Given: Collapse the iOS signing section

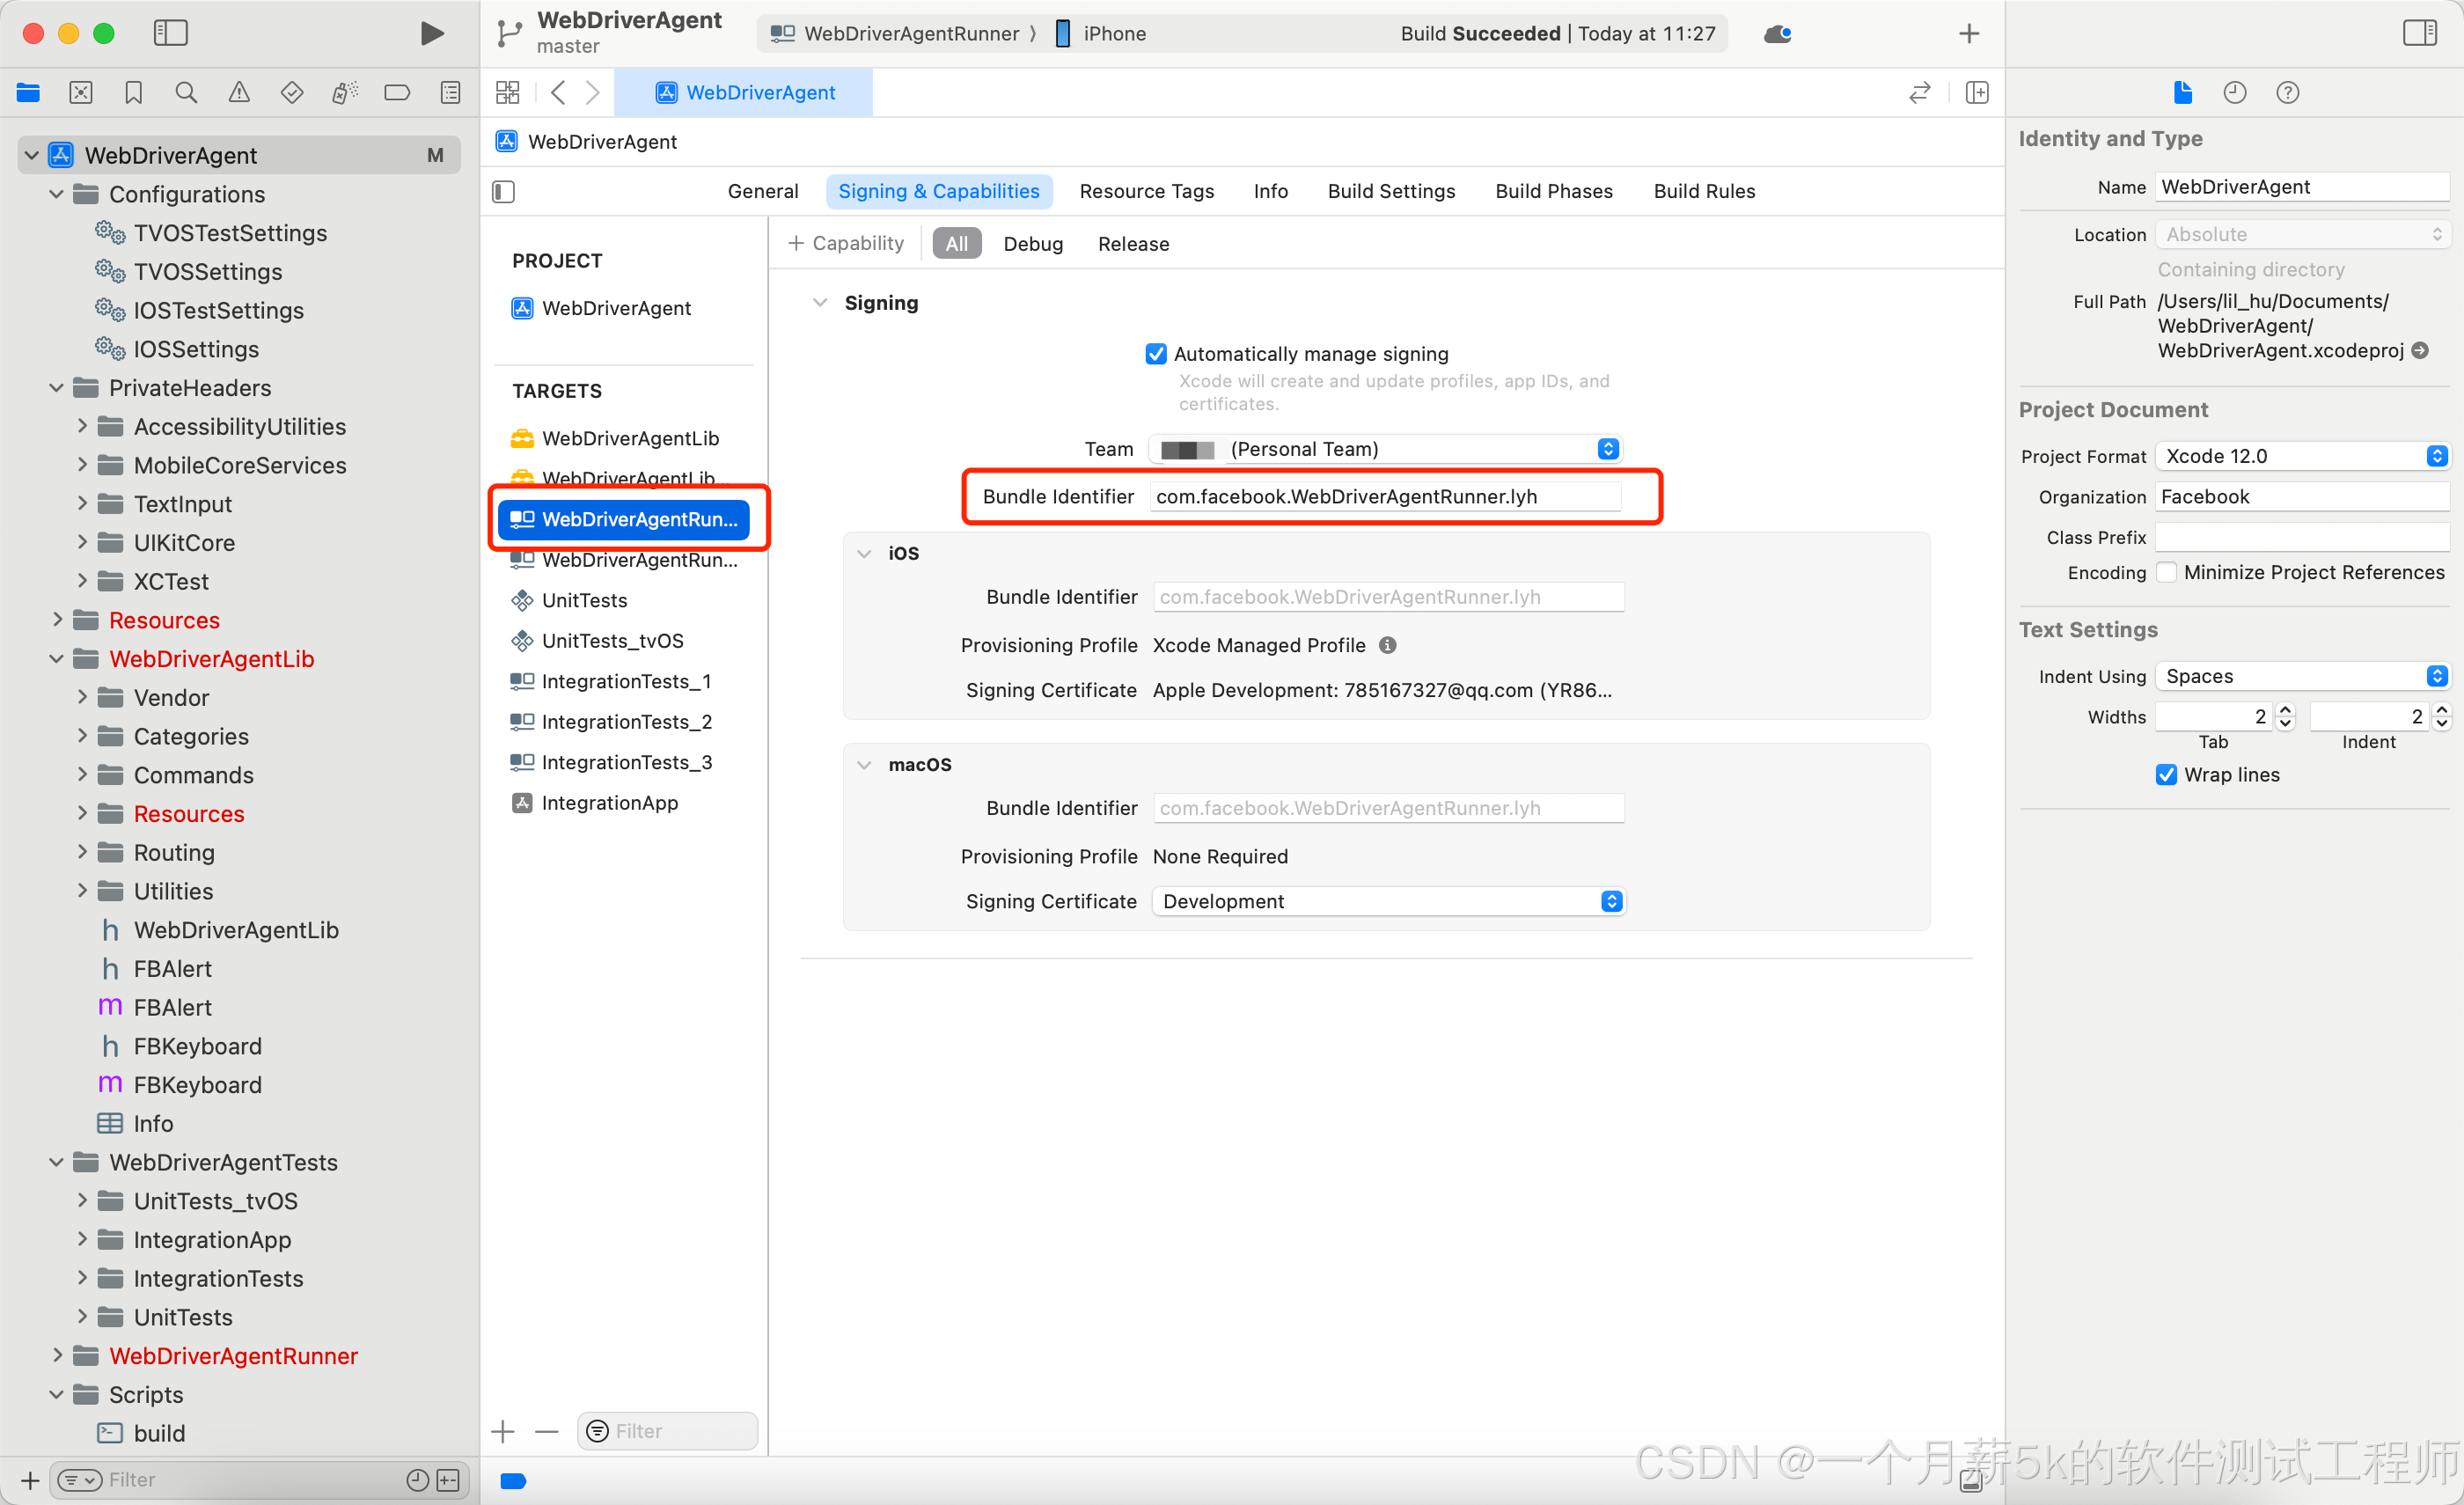Looking at the screenshot, I should click(864, 554).
